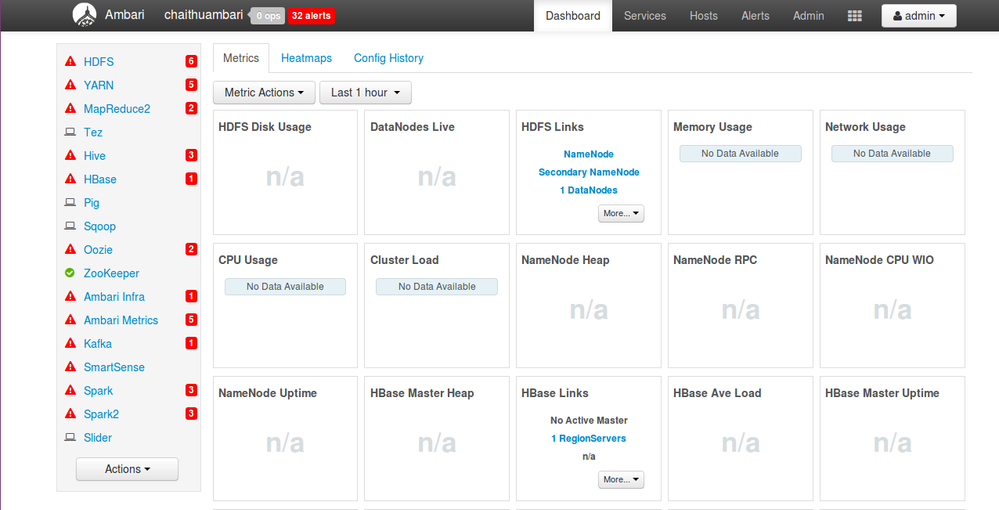Open the Ambari Metrics service link

tap(121, 321)
